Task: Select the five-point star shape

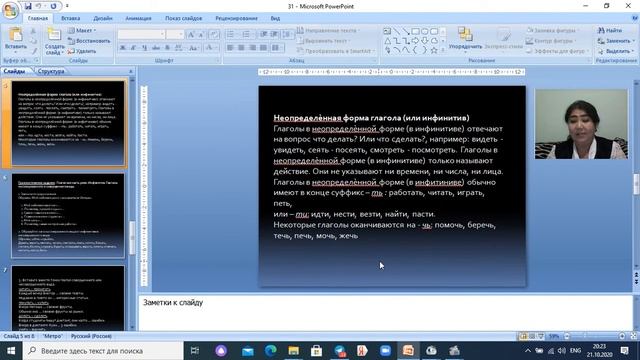Action: (434, 50)
